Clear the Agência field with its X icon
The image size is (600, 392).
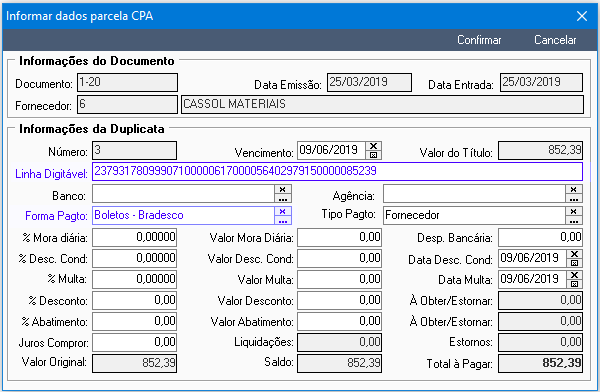click(574, 189)
